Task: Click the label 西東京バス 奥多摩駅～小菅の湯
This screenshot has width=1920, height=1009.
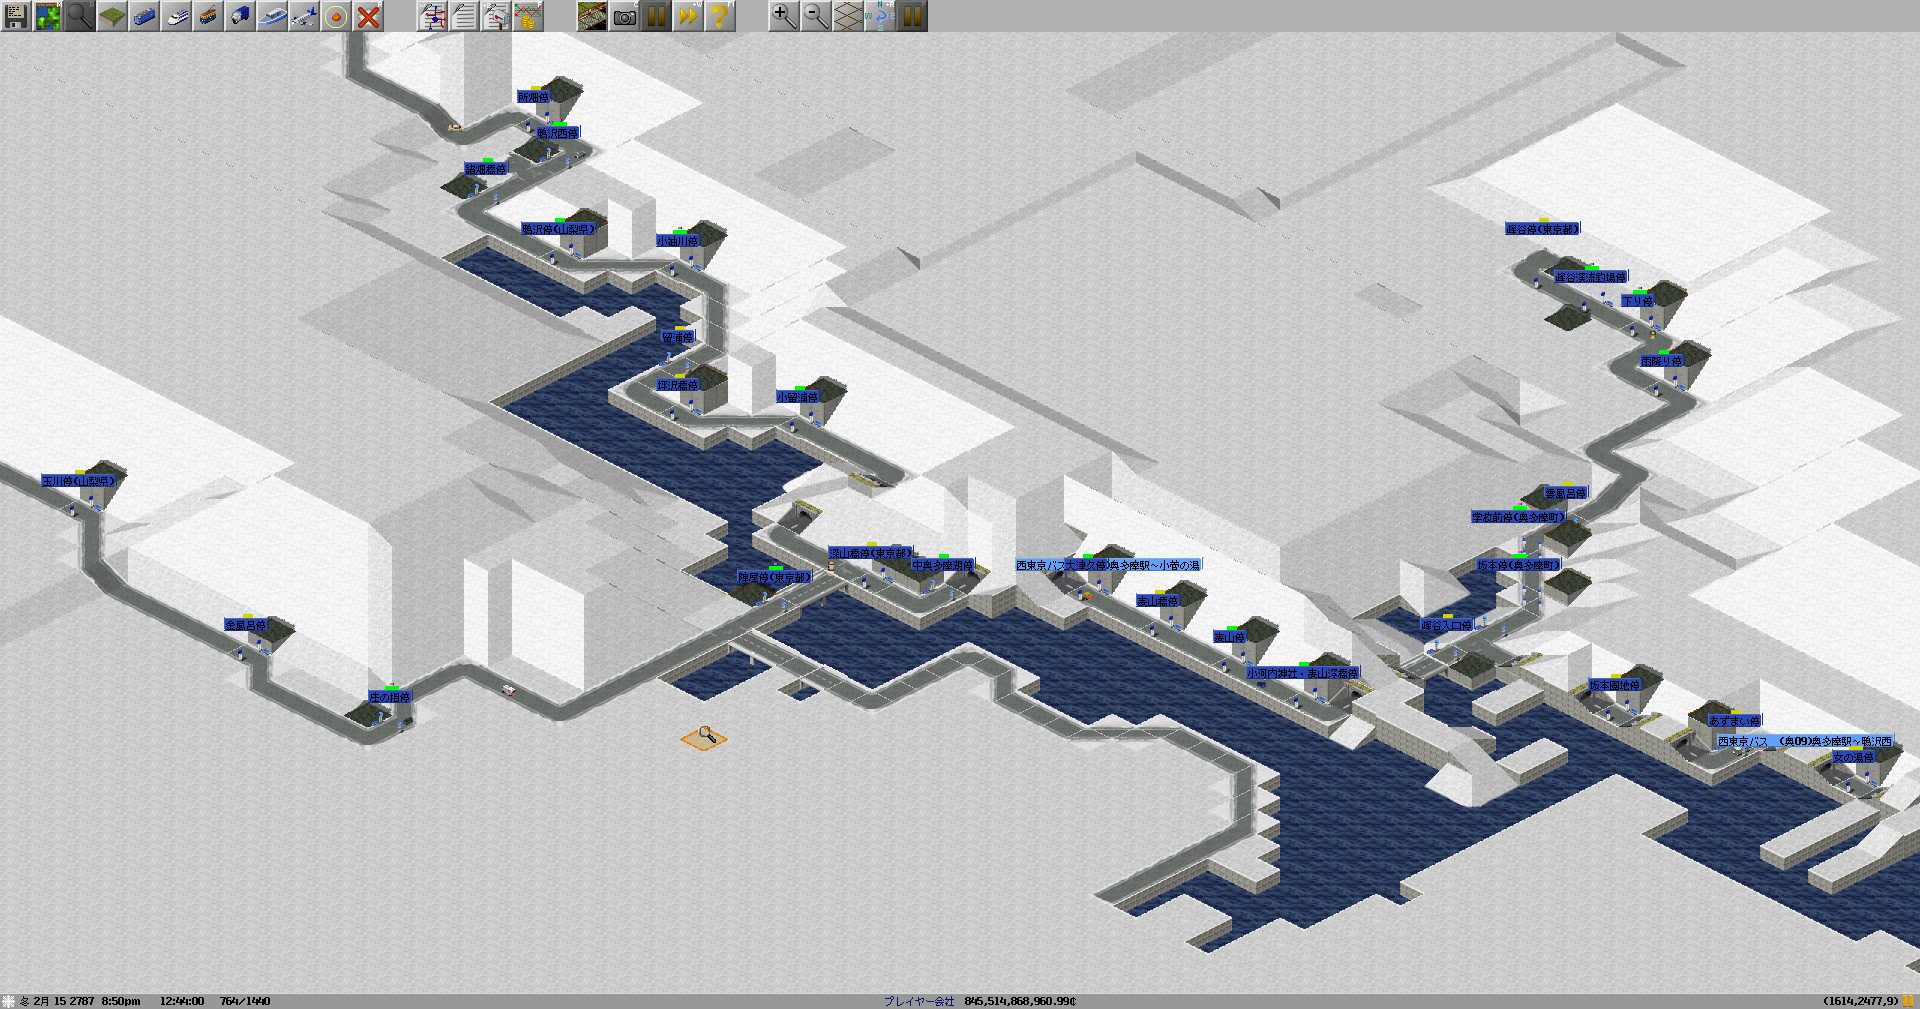Action: pyautogui.click(x=1108, y=565)
